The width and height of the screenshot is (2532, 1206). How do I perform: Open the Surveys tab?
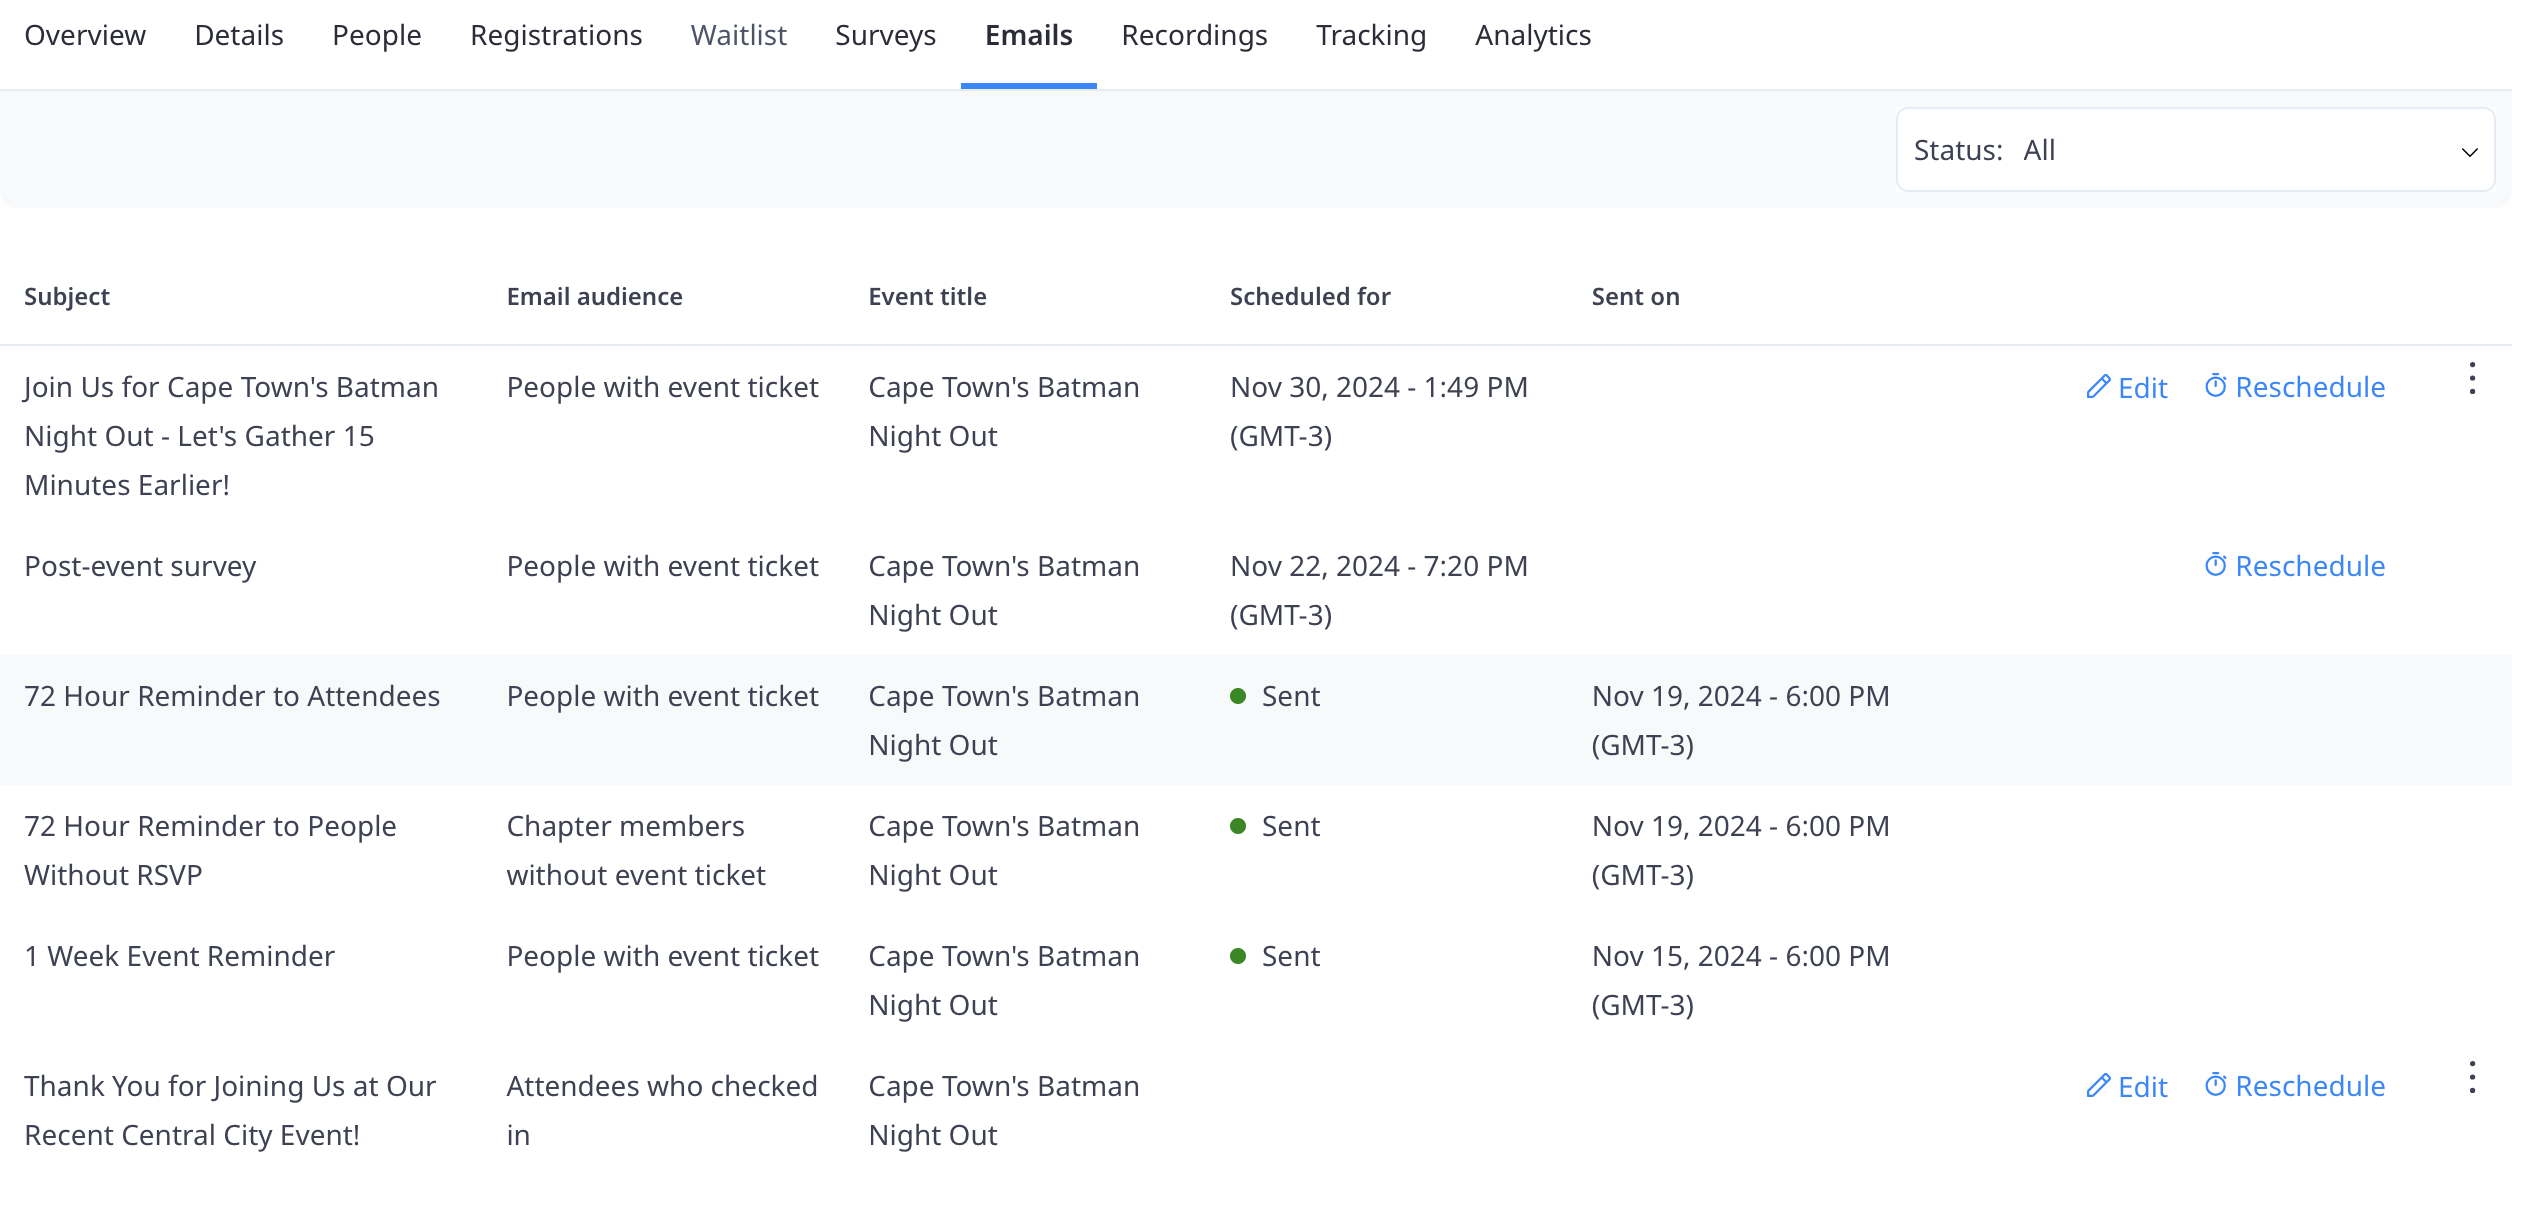pyautogui.click(x=885, y=36)
